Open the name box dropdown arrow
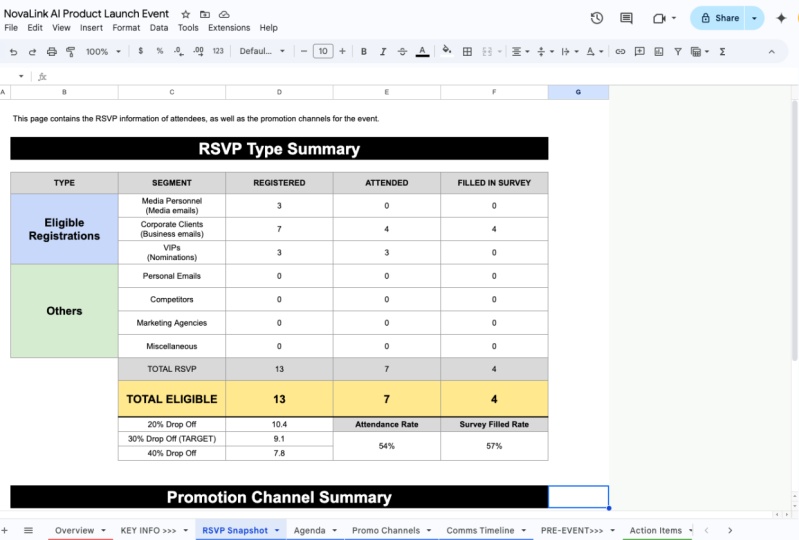The image size is (799, 540). coord(21,76)
